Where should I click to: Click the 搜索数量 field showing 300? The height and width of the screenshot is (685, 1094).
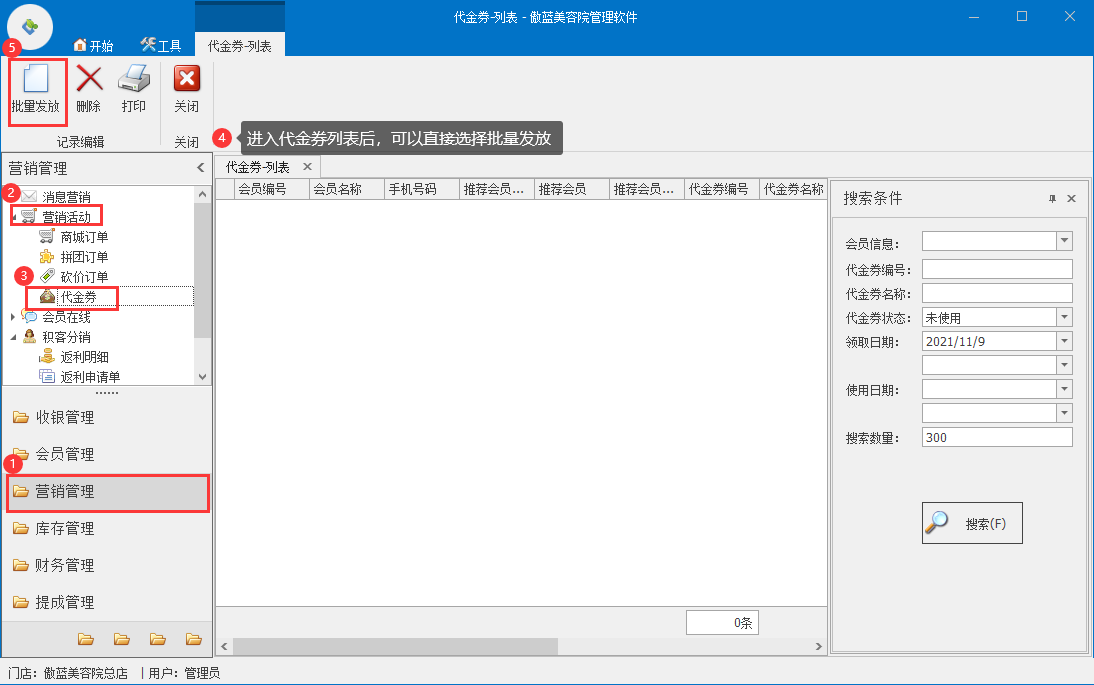click(x=997, y=437)
